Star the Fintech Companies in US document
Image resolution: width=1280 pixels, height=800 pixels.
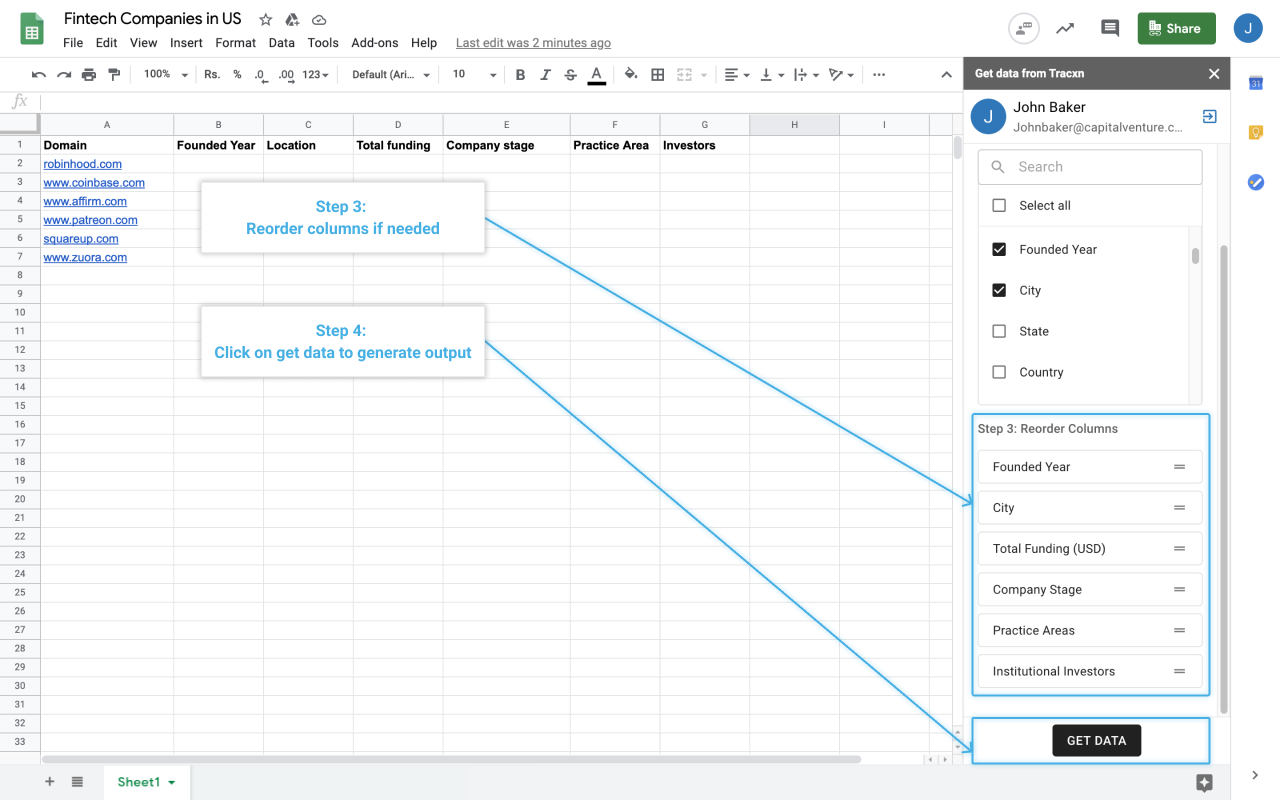click(x=265, y=20)
